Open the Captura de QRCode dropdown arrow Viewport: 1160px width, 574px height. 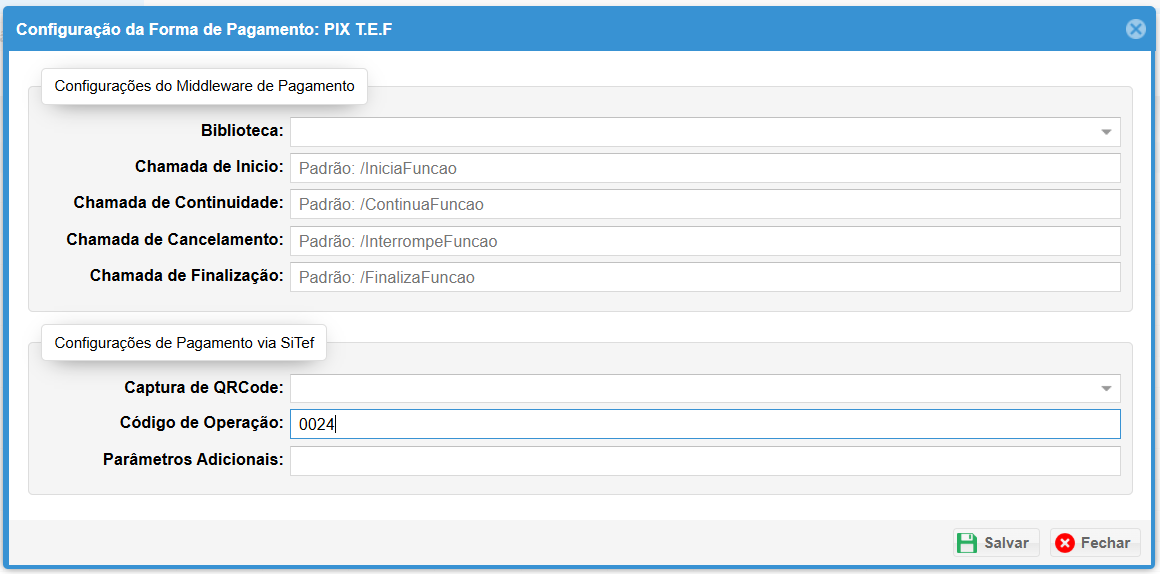[x=1106, y=388]
